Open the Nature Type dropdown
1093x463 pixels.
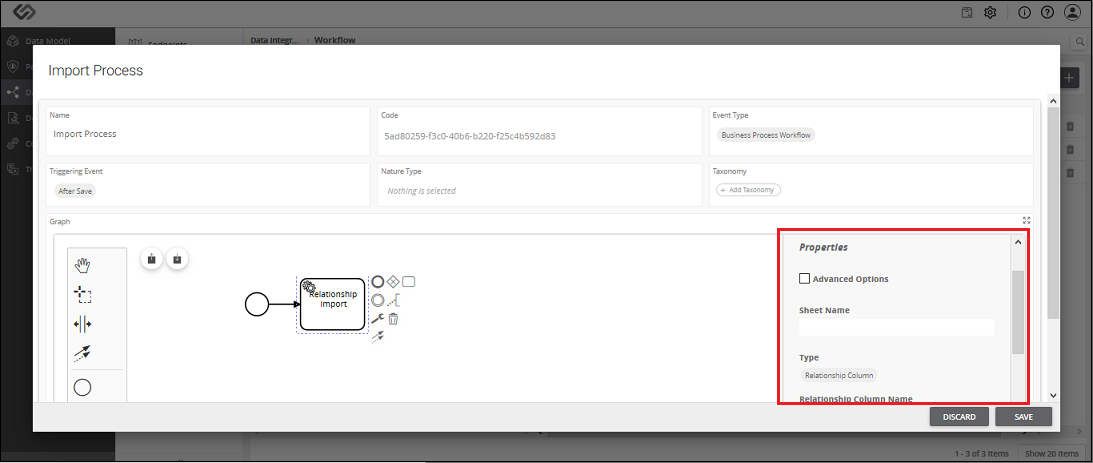click(540, 190)
